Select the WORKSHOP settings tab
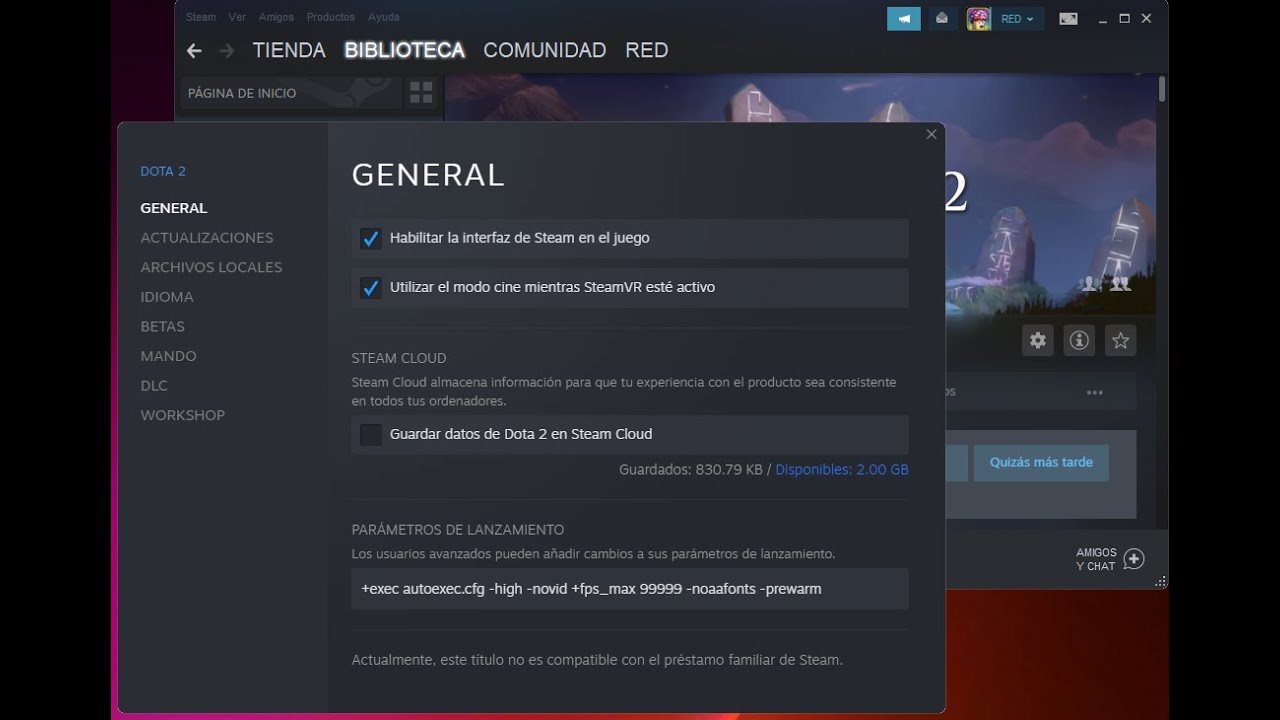The width and height of the screenshot is (1280, 720). click(x=182, y=415)
